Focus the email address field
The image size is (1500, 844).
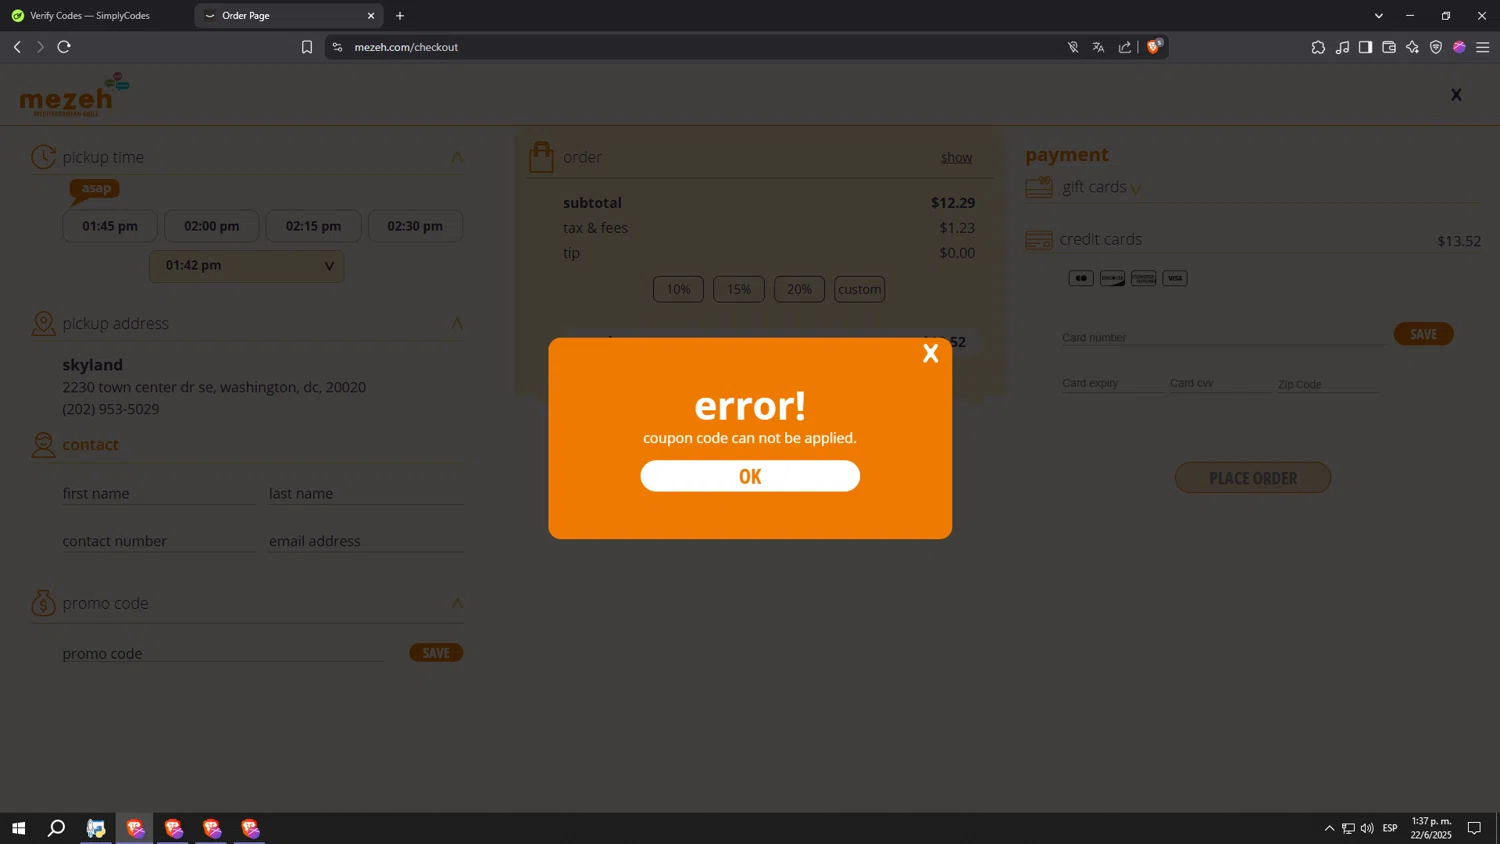(x=366, y=541)
